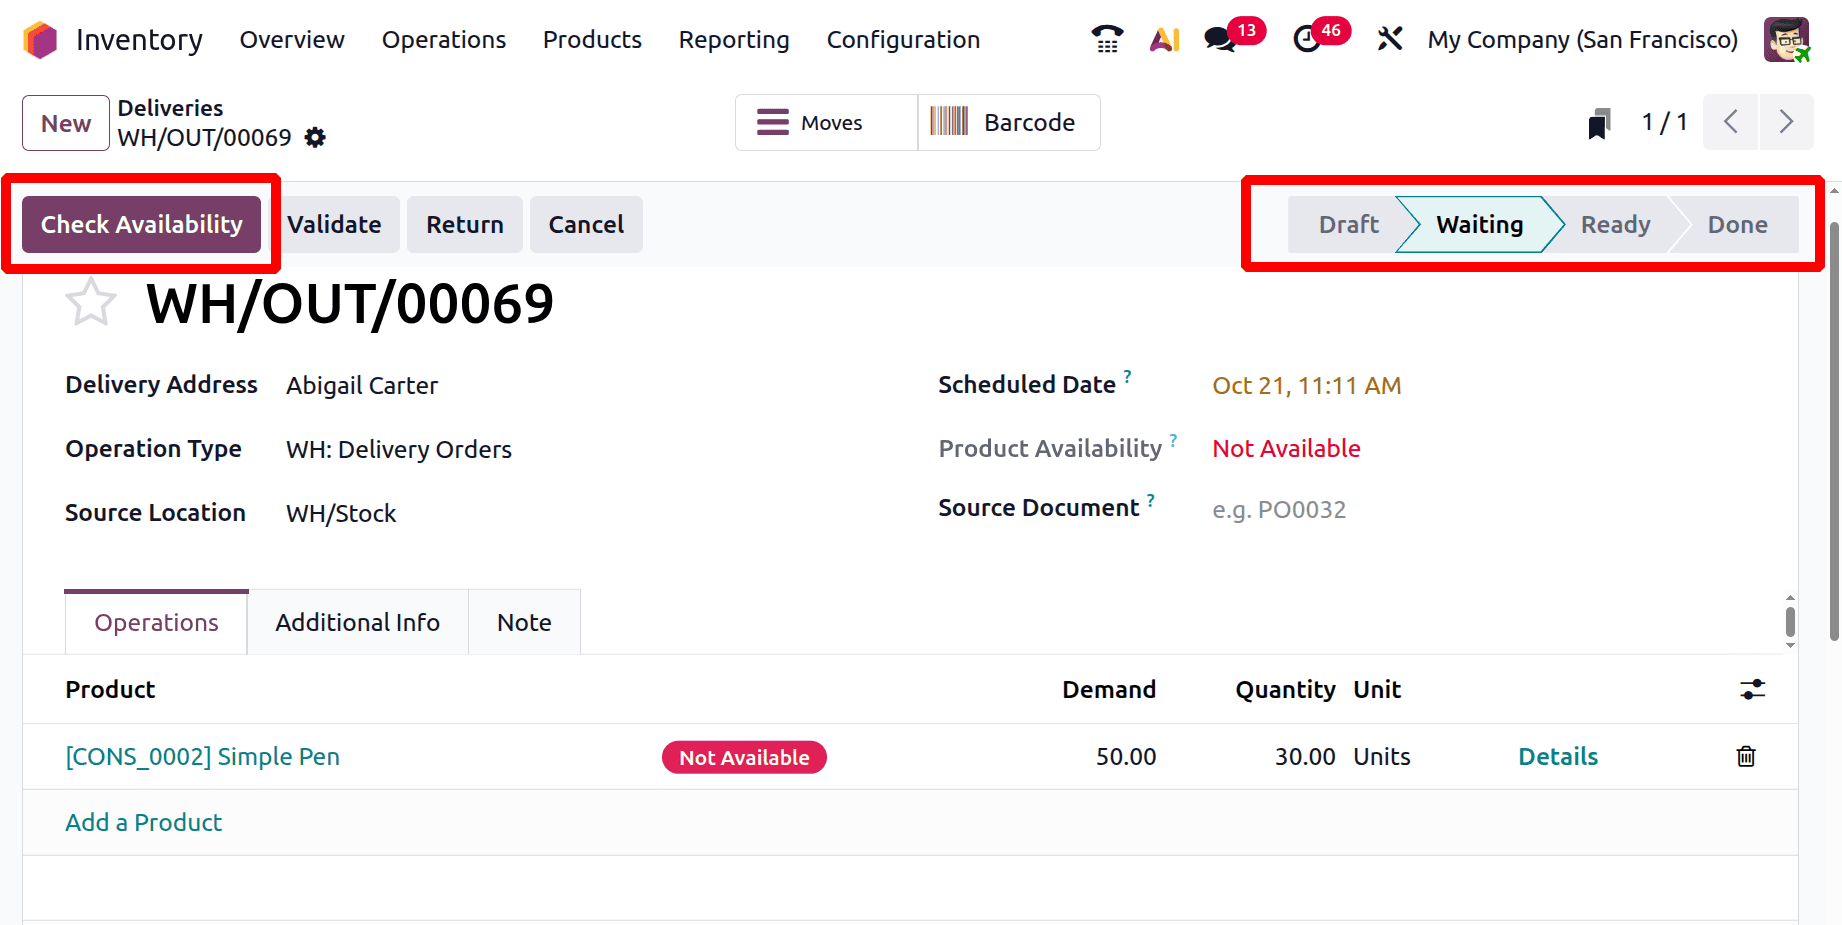The height and width of the screenshot is (925, 1842).
Task: Delete the Simple Pen product line
Action: click(1746, 757)
